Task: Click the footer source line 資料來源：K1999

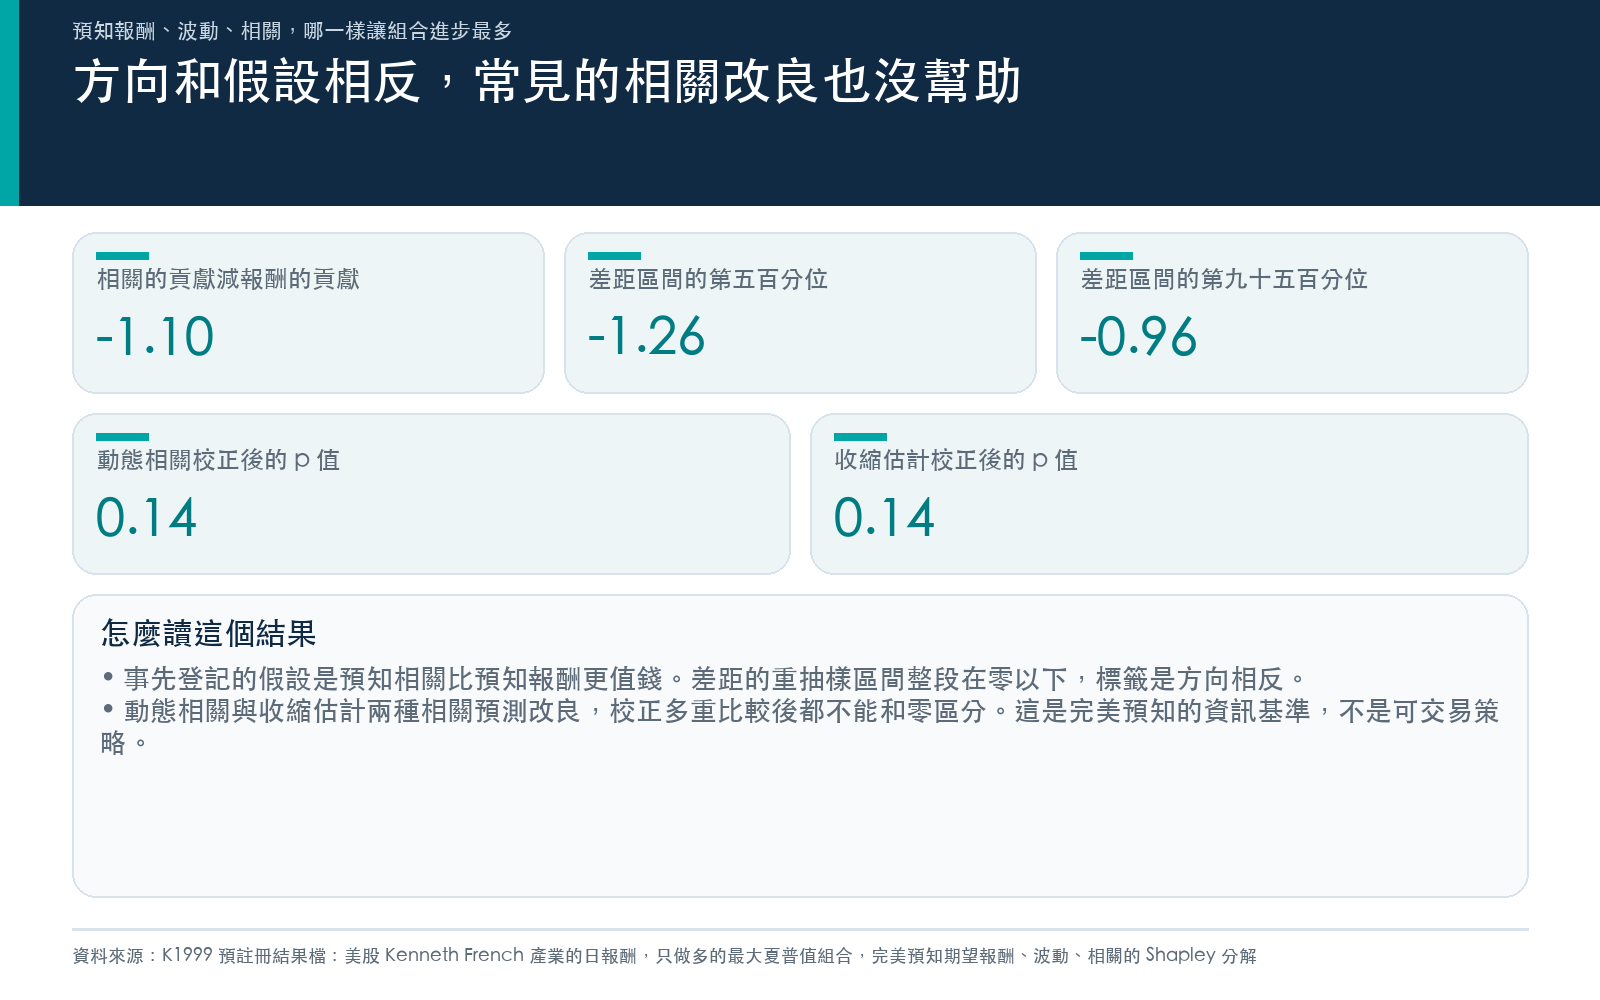Action: tap(665, 956)
